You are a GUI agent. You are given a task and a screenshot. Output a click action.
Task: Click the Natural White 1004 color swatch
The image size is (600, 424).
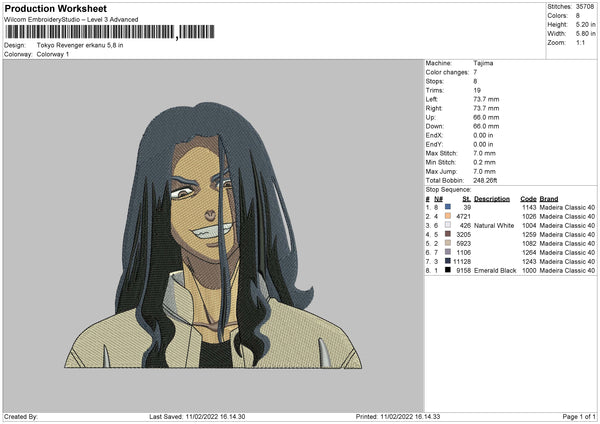tap(448, 225)
